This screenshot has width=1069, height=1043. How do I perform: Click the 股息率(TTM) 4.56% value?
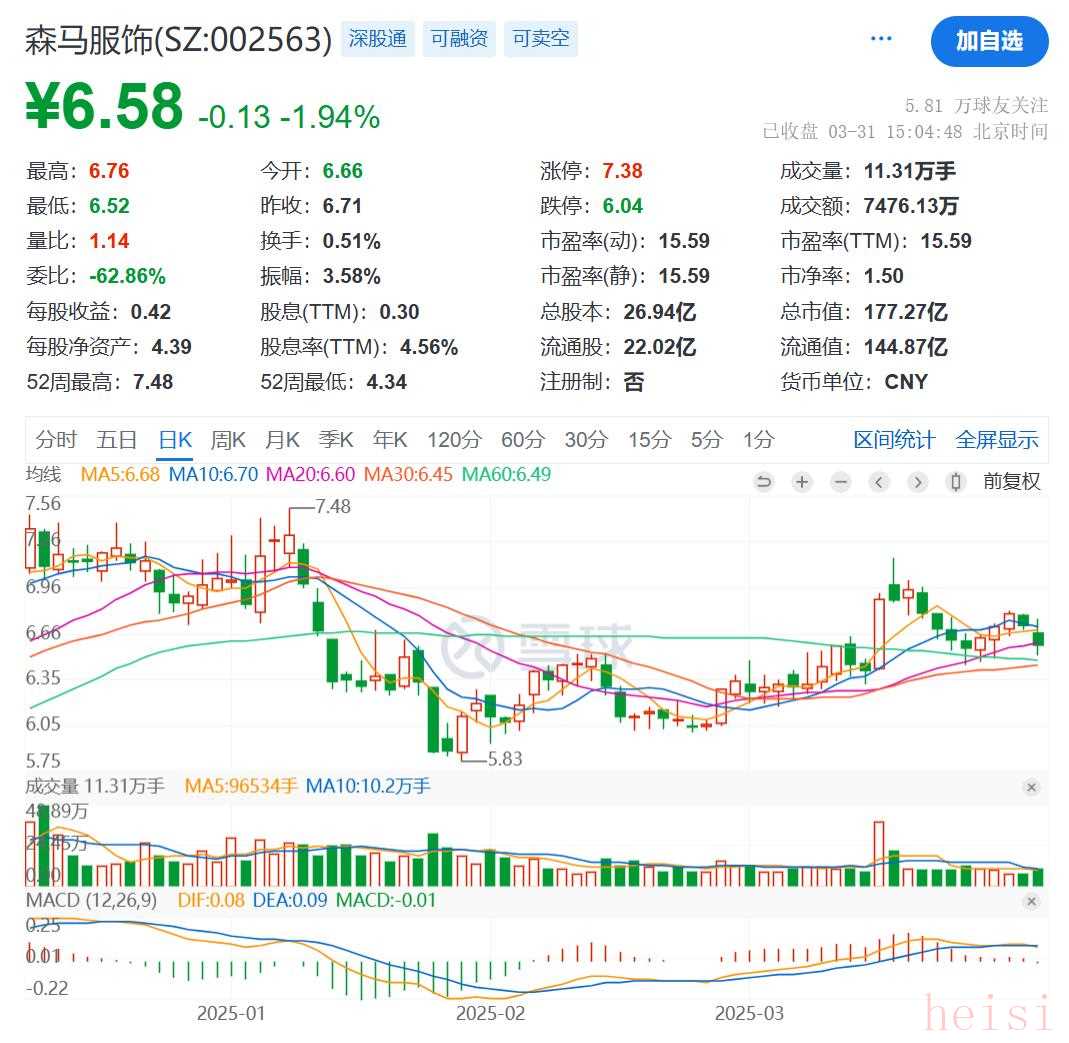[429, 347]
